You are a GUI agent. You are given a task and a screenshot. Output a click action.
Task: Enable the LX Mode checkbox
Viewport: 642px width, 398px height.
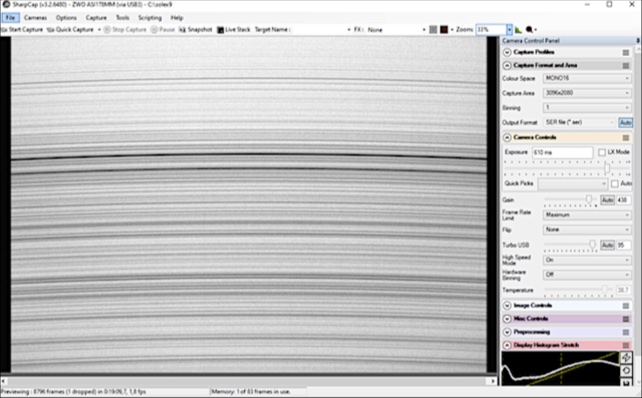tap(602, 152)
